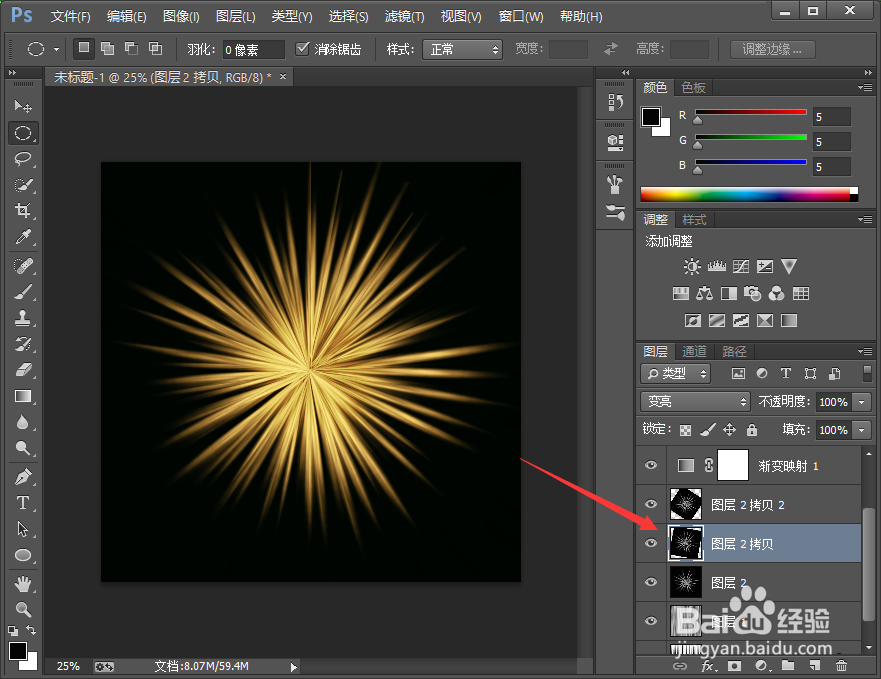The image size is (881, 679).
Task: Open the 图像(I) menu
Action: coord(181,16)
